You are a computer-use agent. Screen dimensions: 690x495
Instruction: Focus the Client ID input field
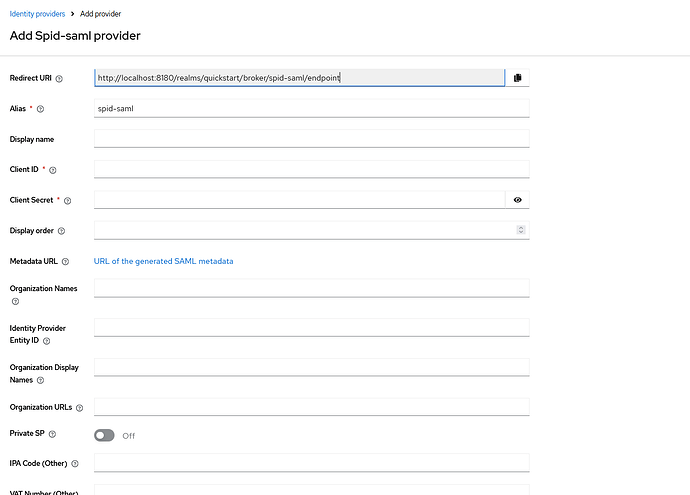click(312, 169)
